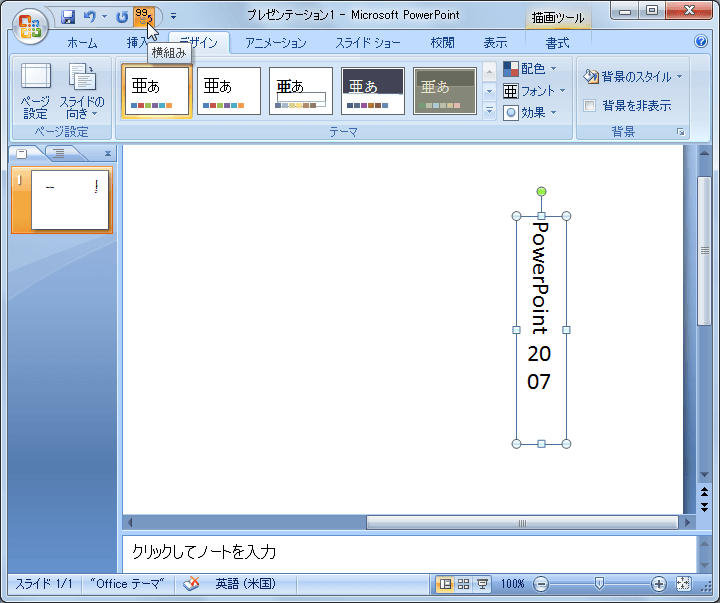Apply the first highlighted Office theme
The height and width of the screenshot is (603, 720).
tap(157, 91)
